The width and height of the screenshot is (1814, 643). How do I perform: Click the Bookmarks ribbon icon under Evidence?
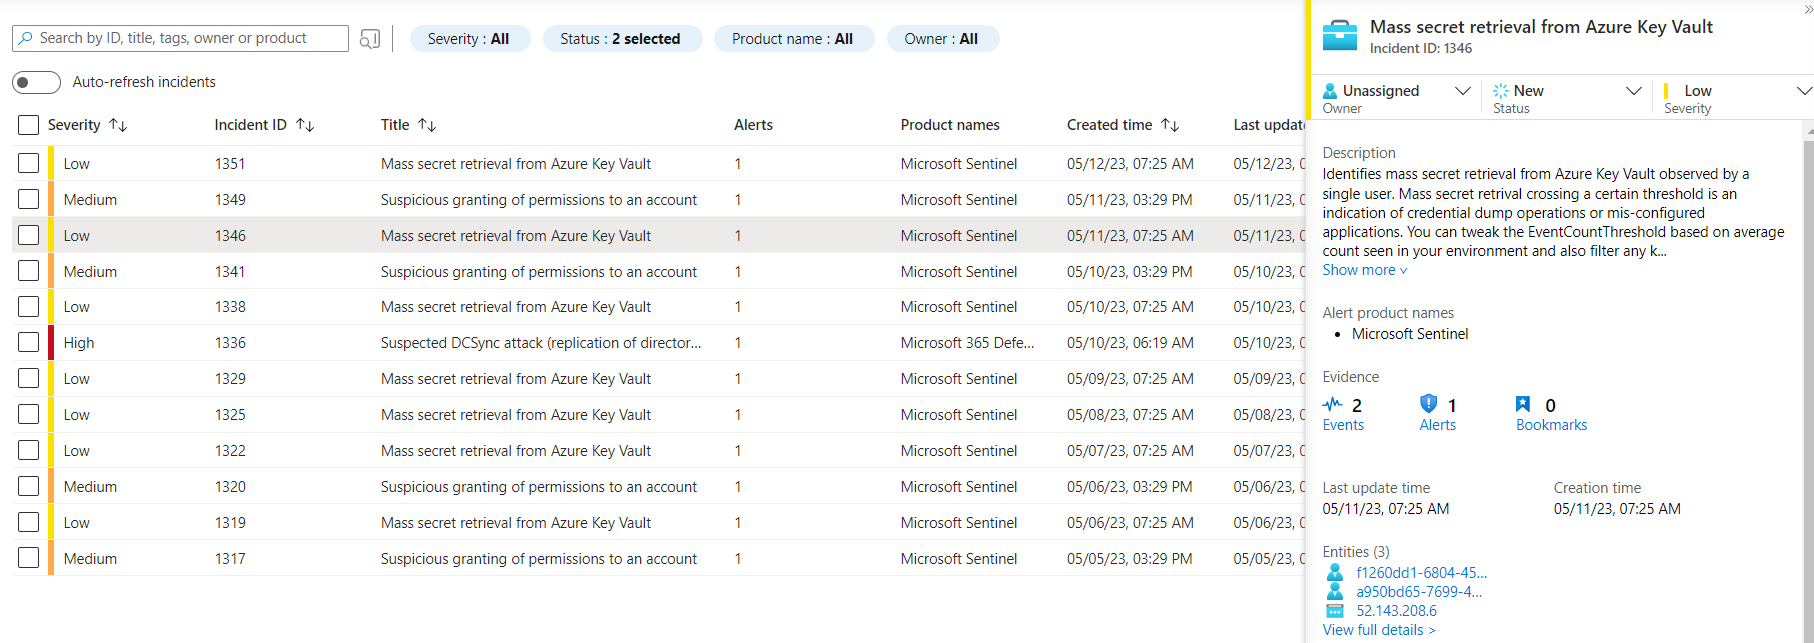pyautogui.click(x=1522, y=404)
